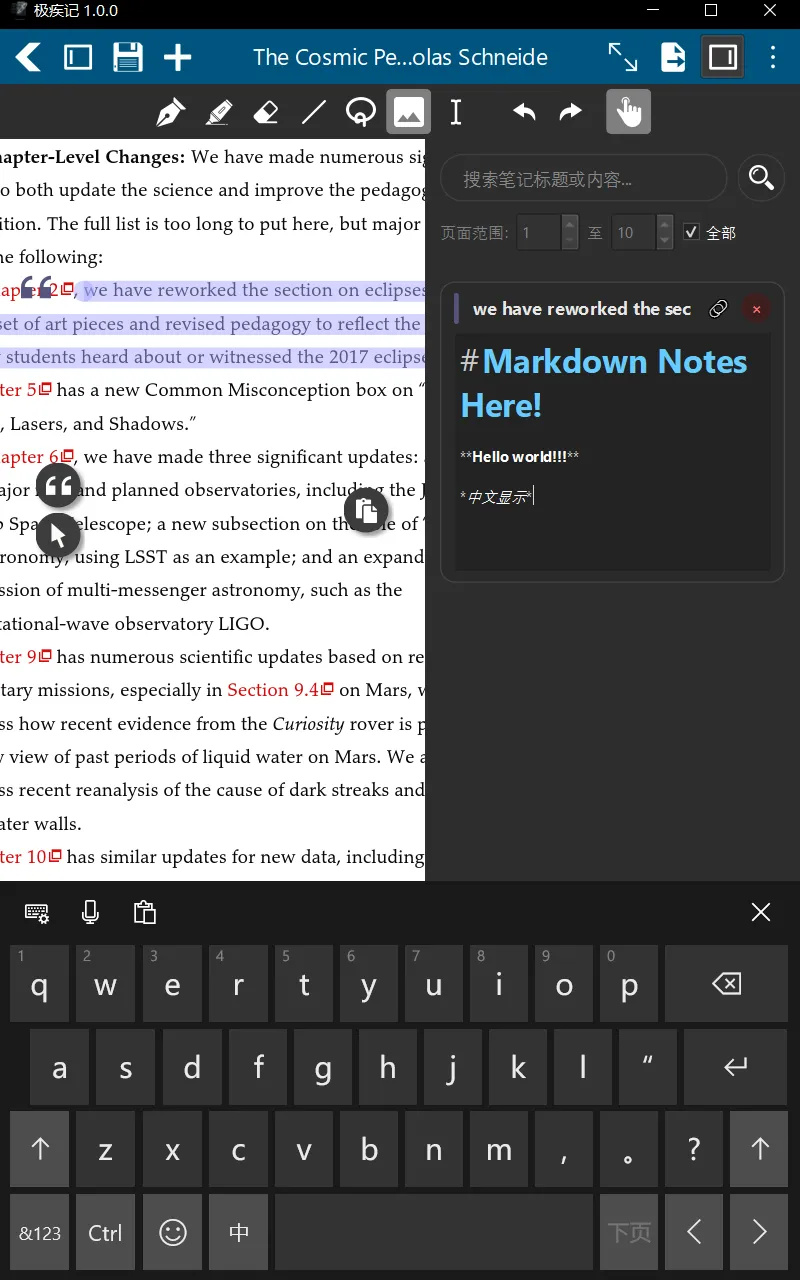Select the fountain pen tool

pyautogui.click(x=171, y=112)
